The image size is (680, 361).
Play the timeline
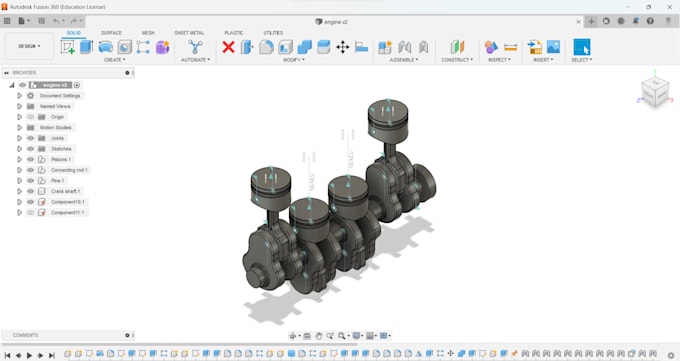click(x=29, y=355)
